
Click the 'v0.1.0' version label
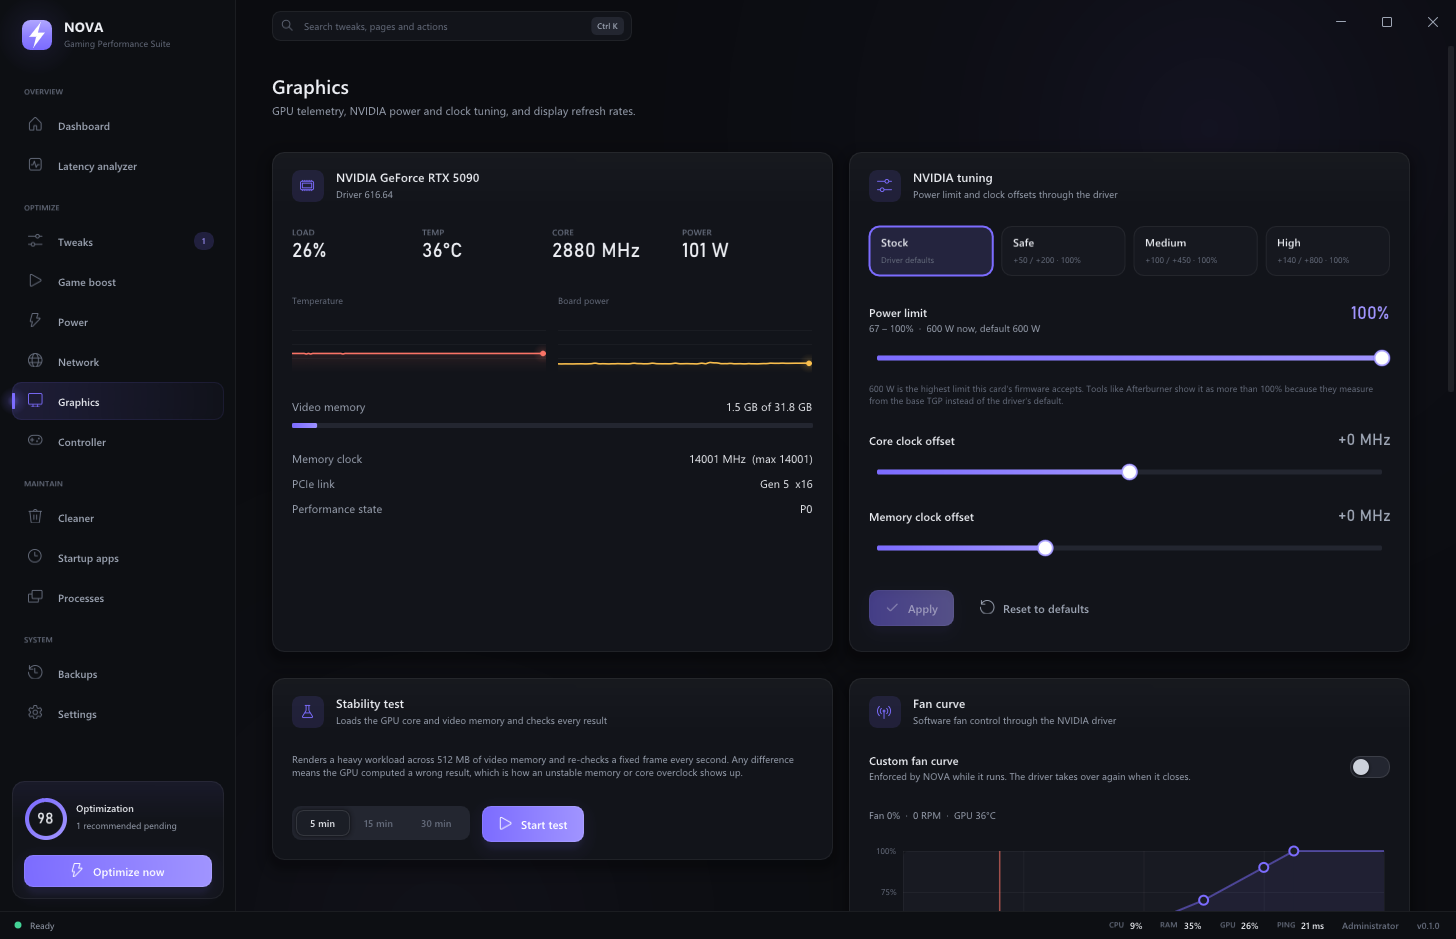tap(1428, 925)
